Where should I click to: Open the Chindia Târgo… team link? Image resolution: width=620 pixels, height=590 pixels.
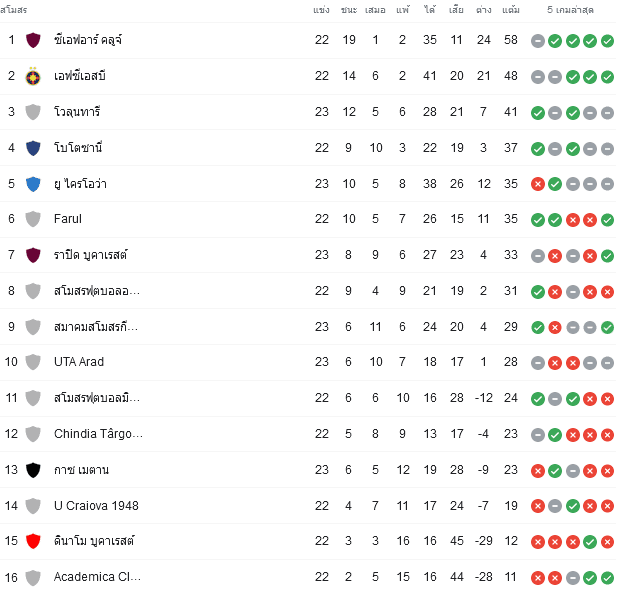(x=98, y=434)
